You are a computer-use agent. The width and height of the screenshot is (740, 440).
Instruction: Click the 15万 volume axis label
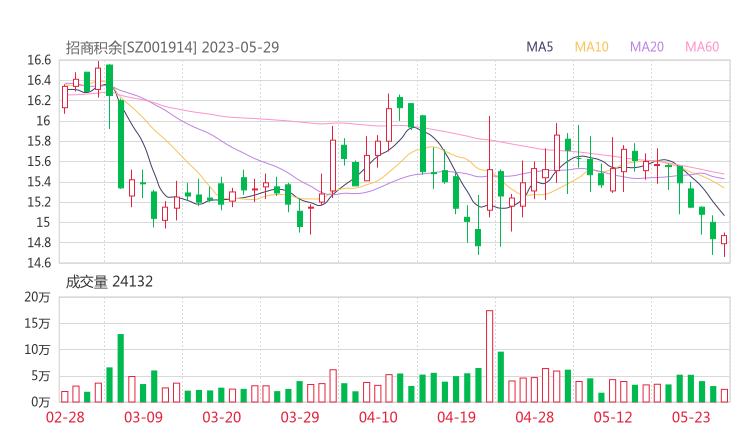[37, 323]
